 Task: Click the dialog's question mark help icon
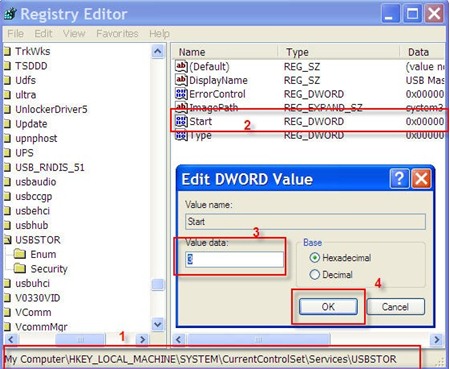coord(399,179)
